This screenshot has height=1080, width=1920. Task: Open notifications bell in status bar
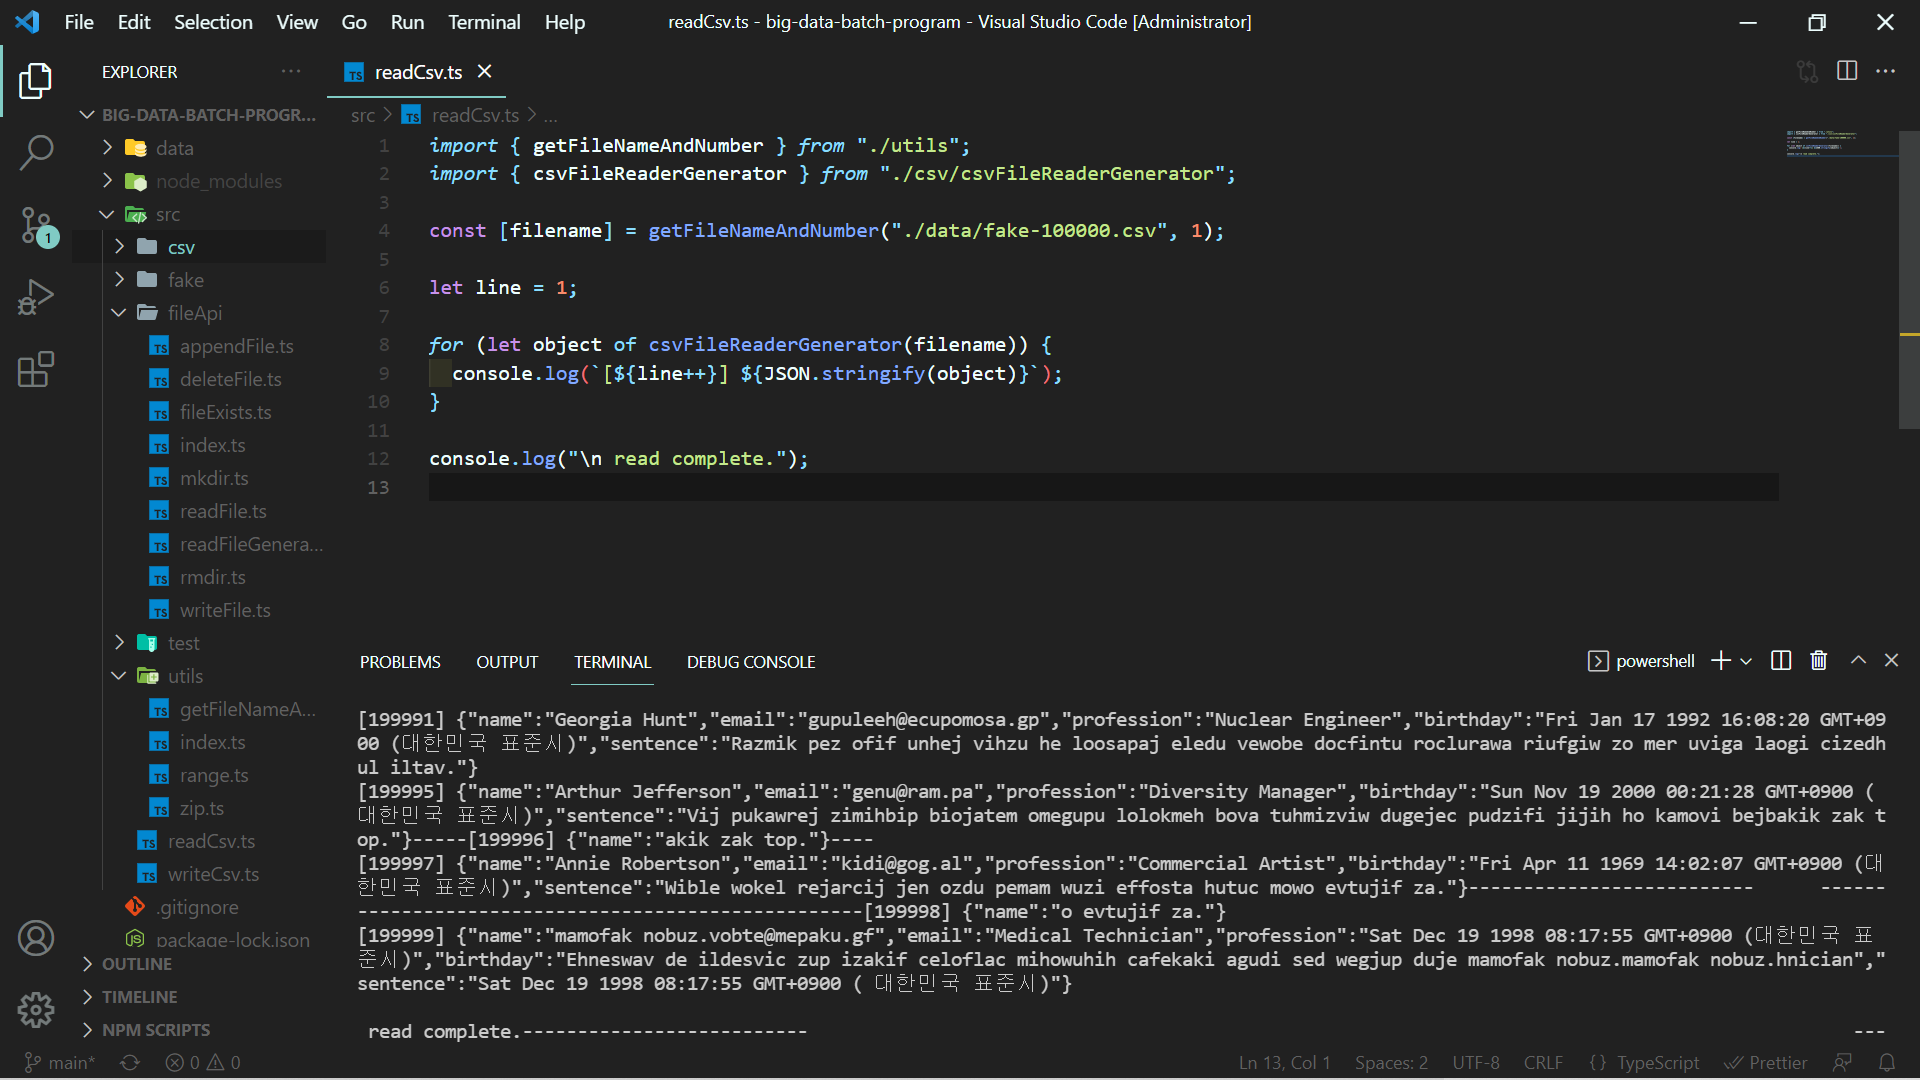click(x=1887, y=1063)
